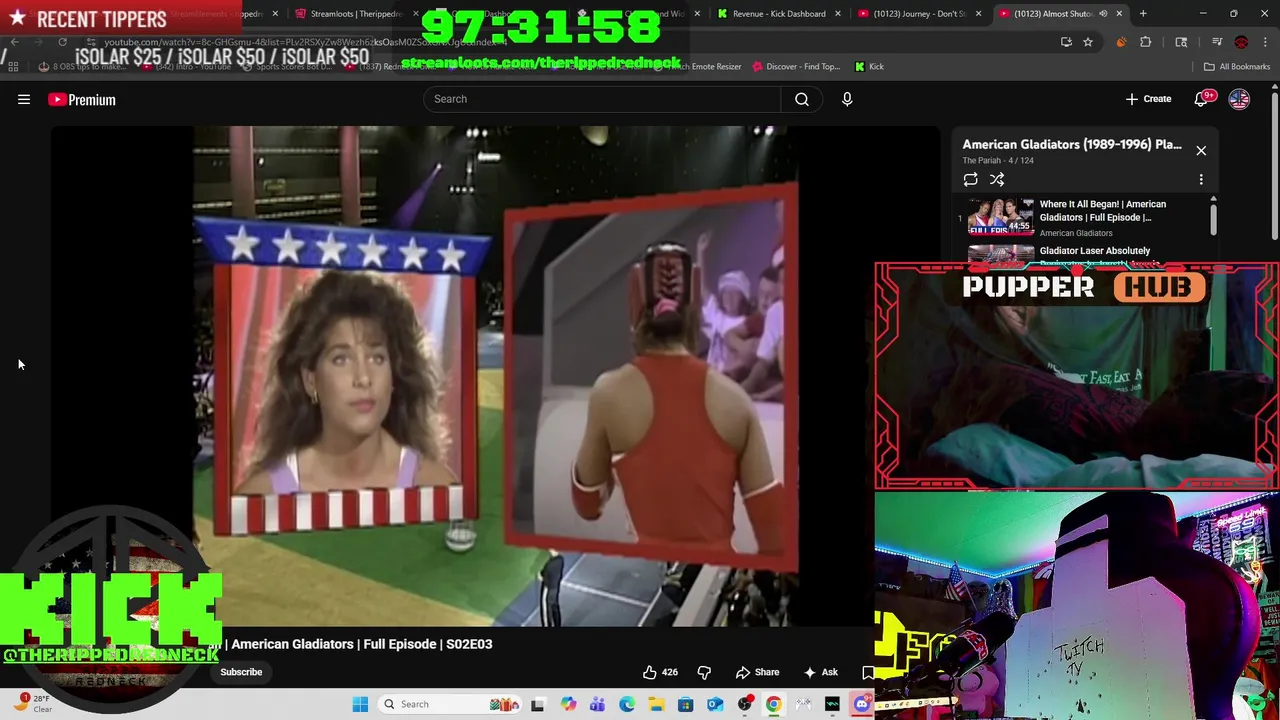Go to YouTube Premium home logo
This screenshot has width=1280, height=720.
click(x=82, y=99)
